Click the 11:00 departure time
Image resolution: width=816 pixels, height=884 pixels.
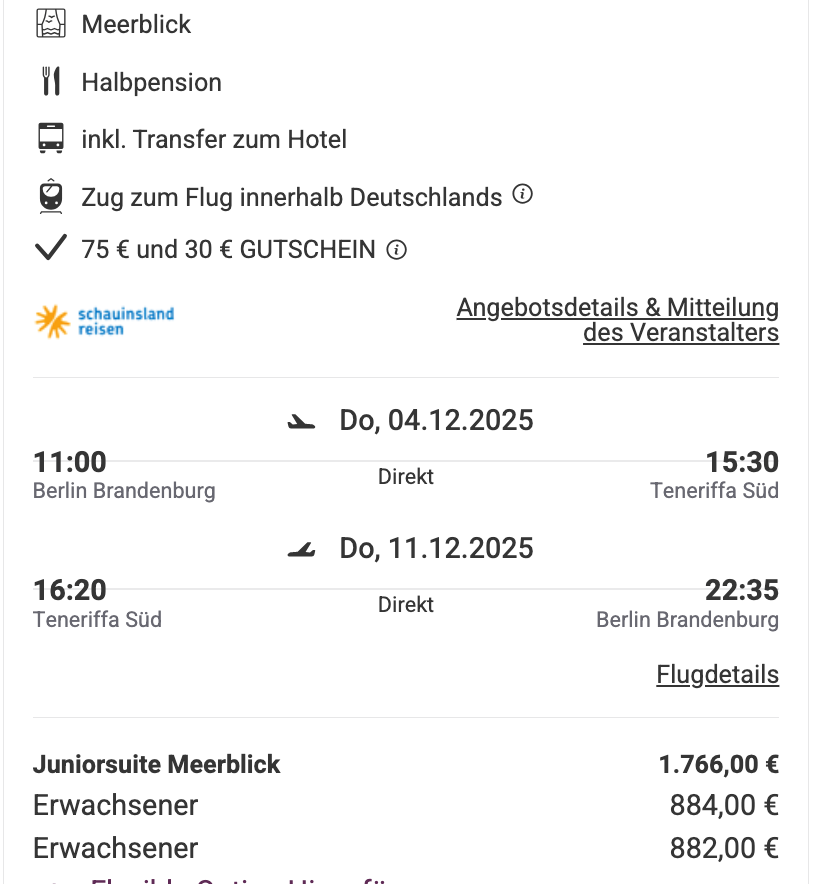coord(70,462)
